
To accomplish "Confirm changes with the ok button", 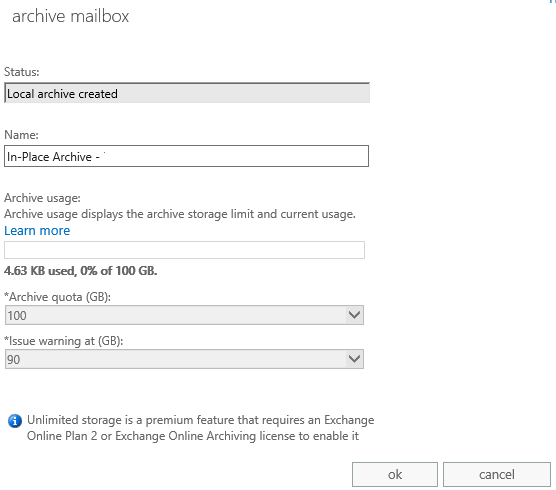I will click(x=395, y=474).
